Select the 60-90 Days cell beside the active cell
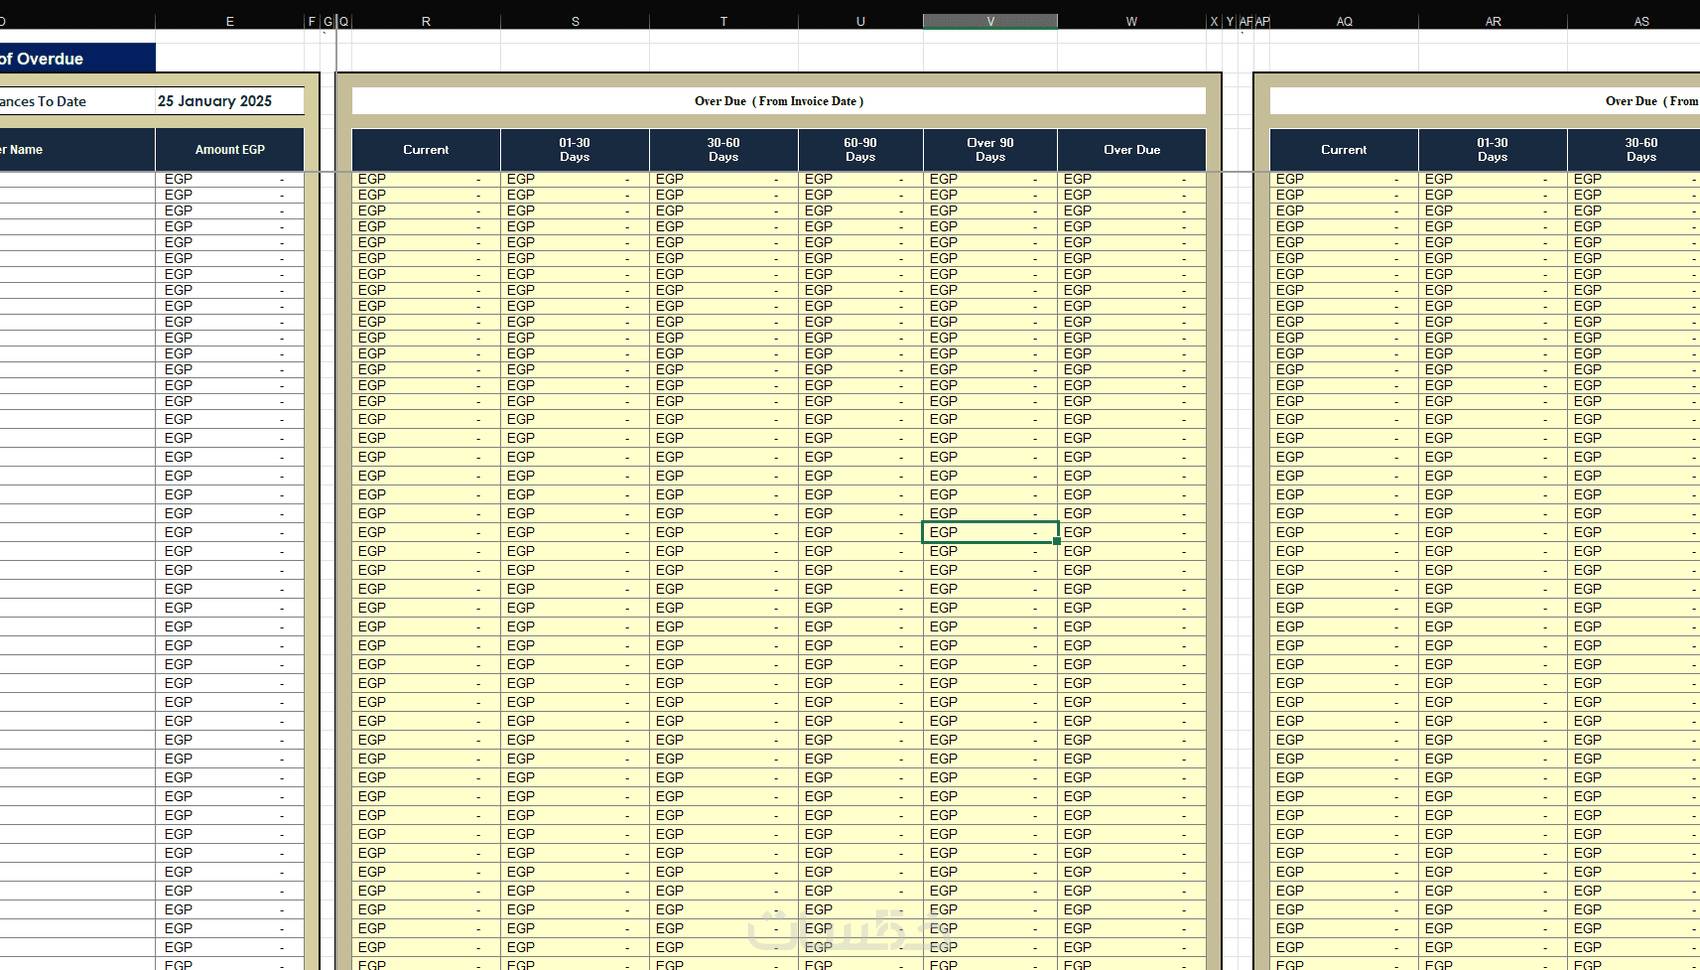Viewport: 1700px width, 970px height. point(861,532)
